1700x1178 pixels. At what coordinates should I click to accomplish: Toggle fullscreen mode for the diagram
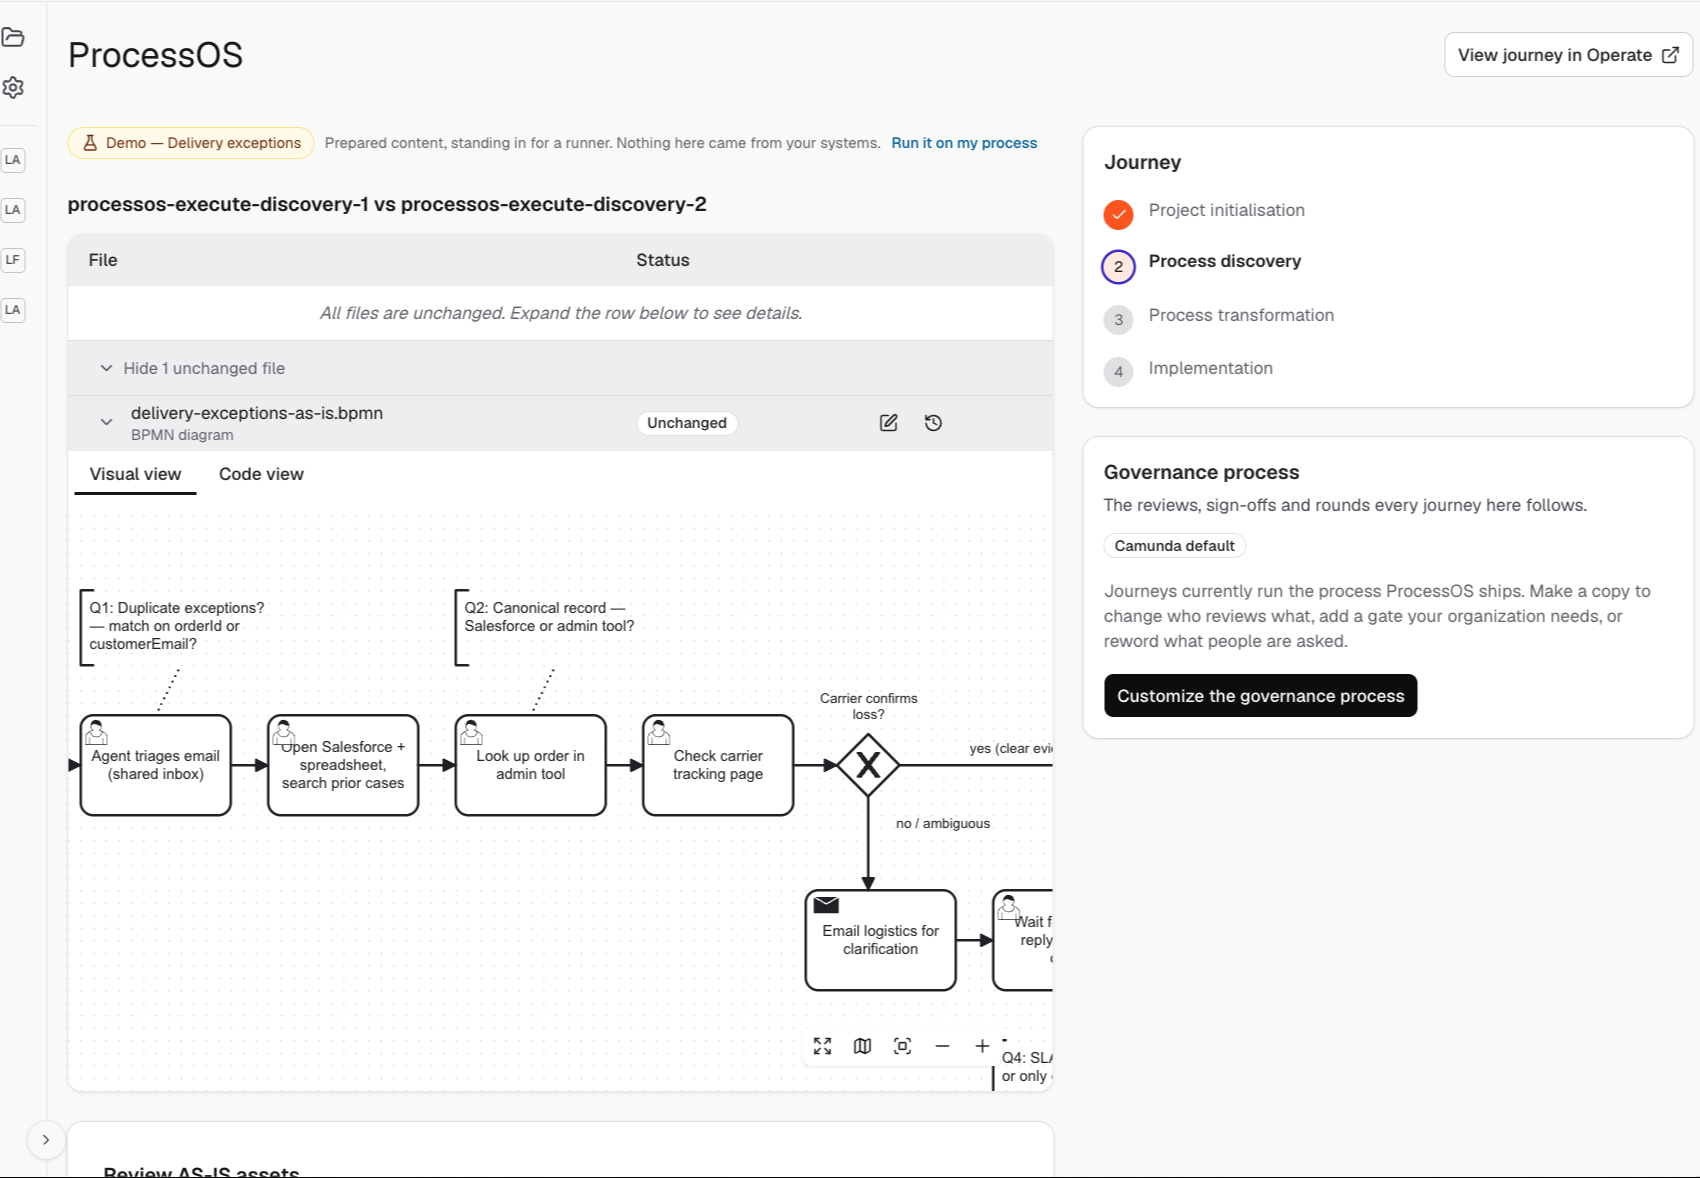pyautogui.click(x=822, y=1046)
